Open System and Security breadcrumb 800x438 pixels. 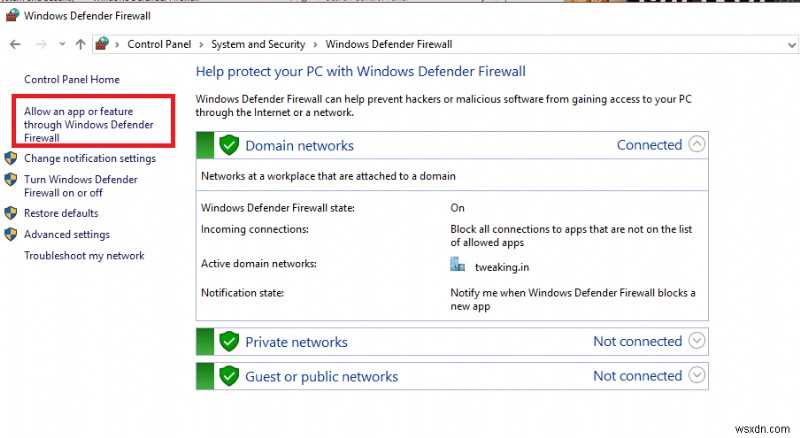click(258, 44)
